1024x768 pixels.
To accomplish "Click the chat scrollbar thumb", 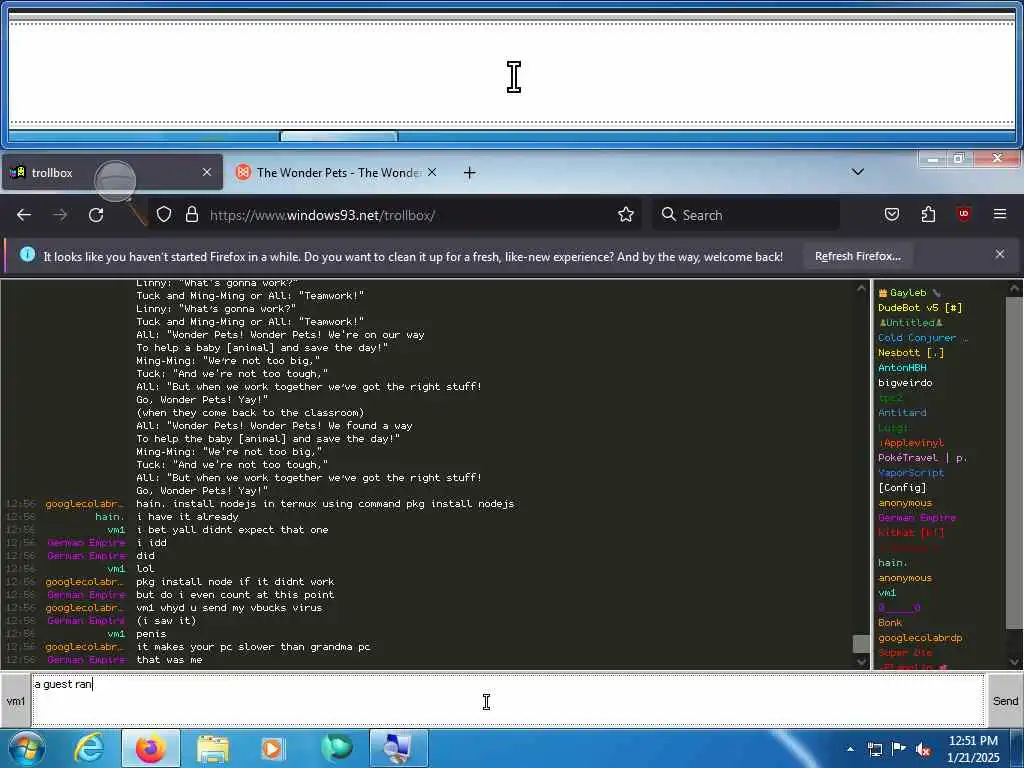I will click(861, 643).
